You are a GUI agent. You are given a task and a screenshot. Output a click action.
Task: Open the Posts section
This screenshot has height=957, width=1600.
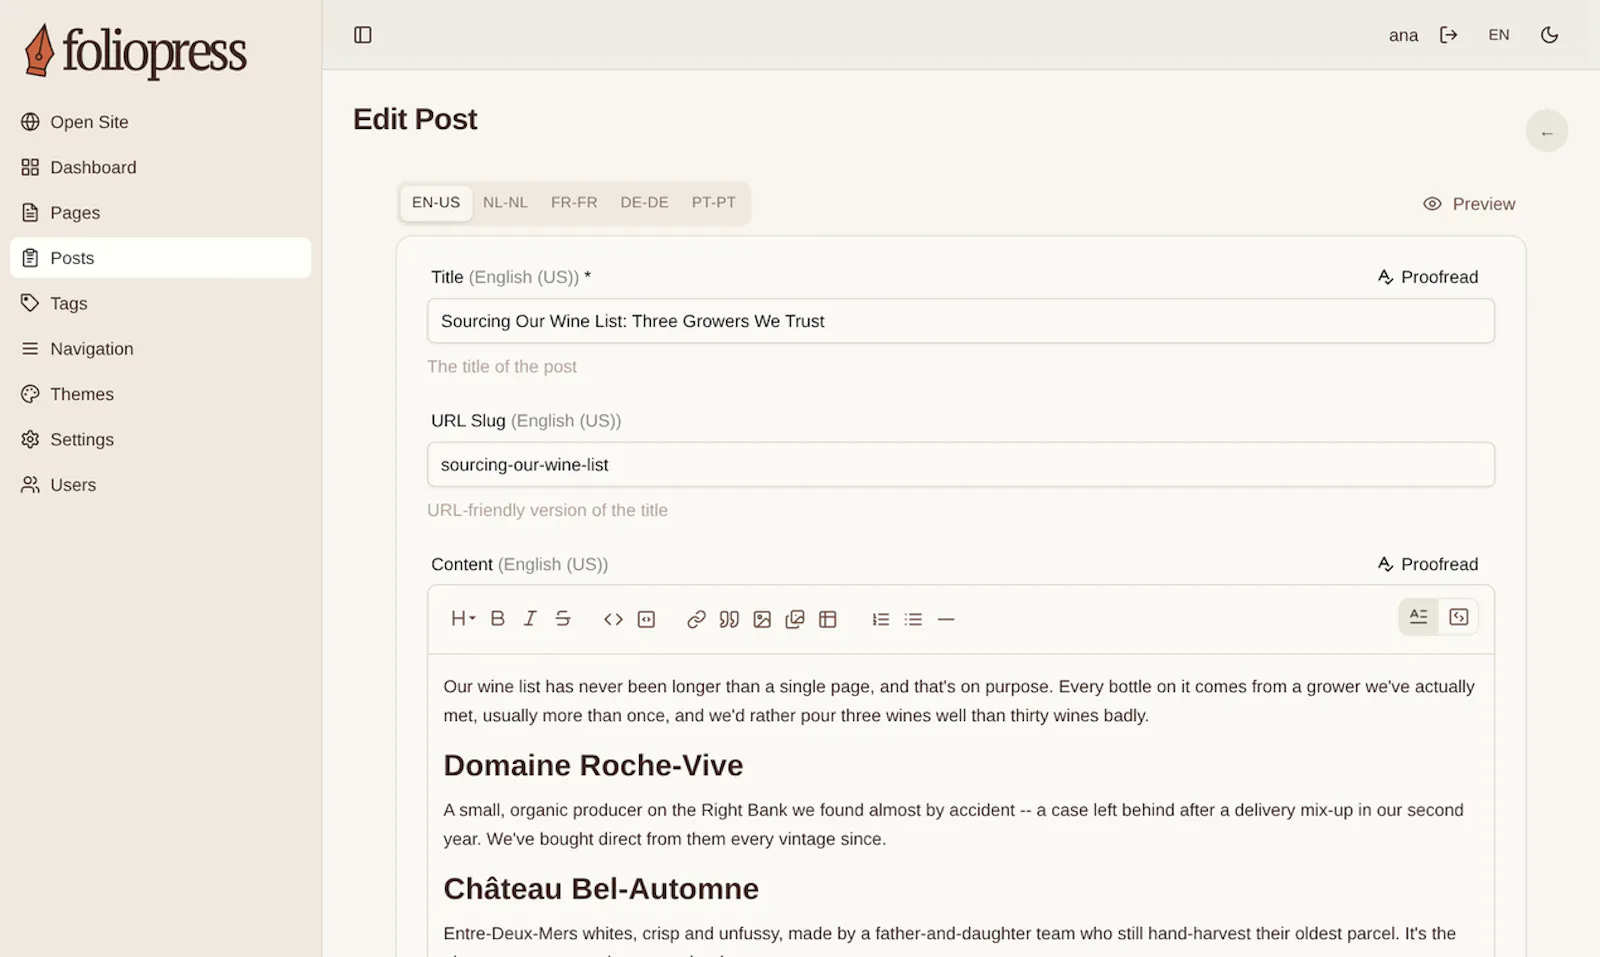click(161, 258)
